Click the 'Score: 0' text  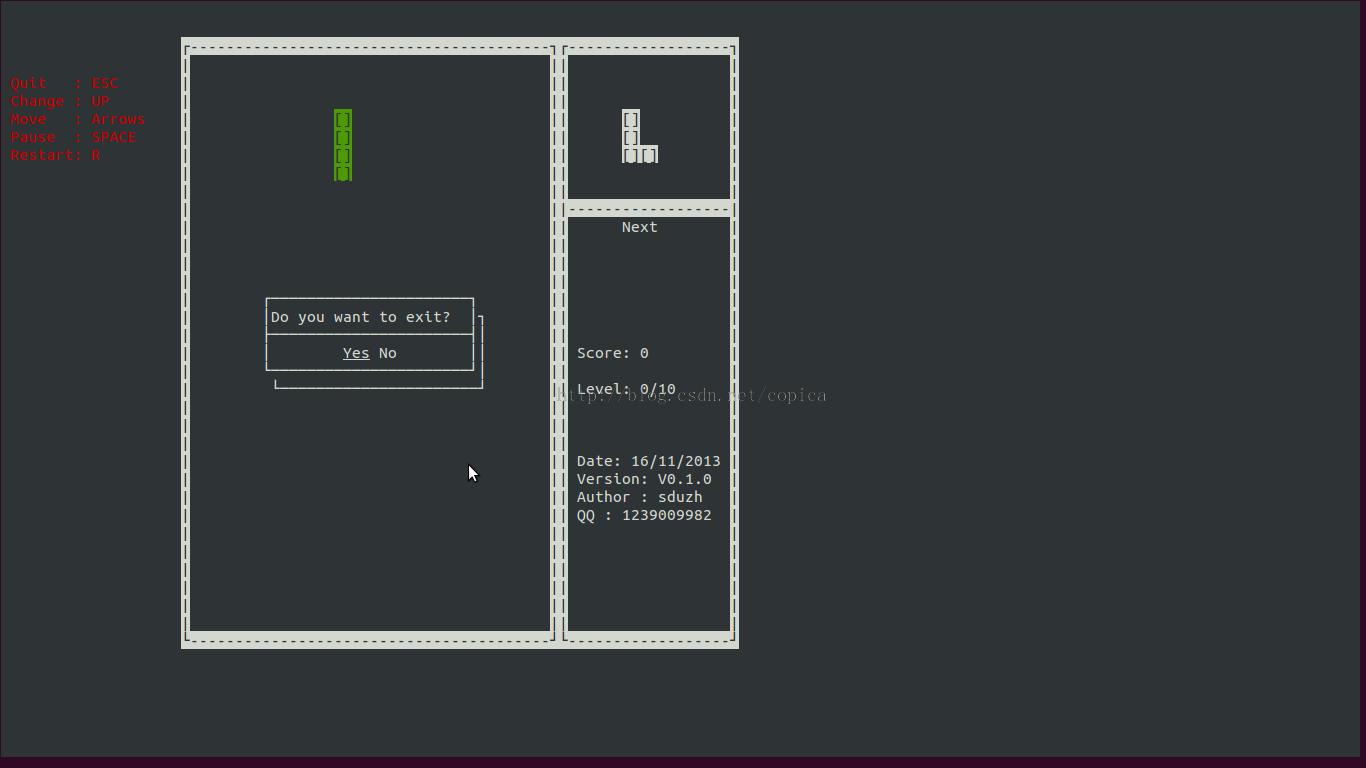click(x=613, y=353)
